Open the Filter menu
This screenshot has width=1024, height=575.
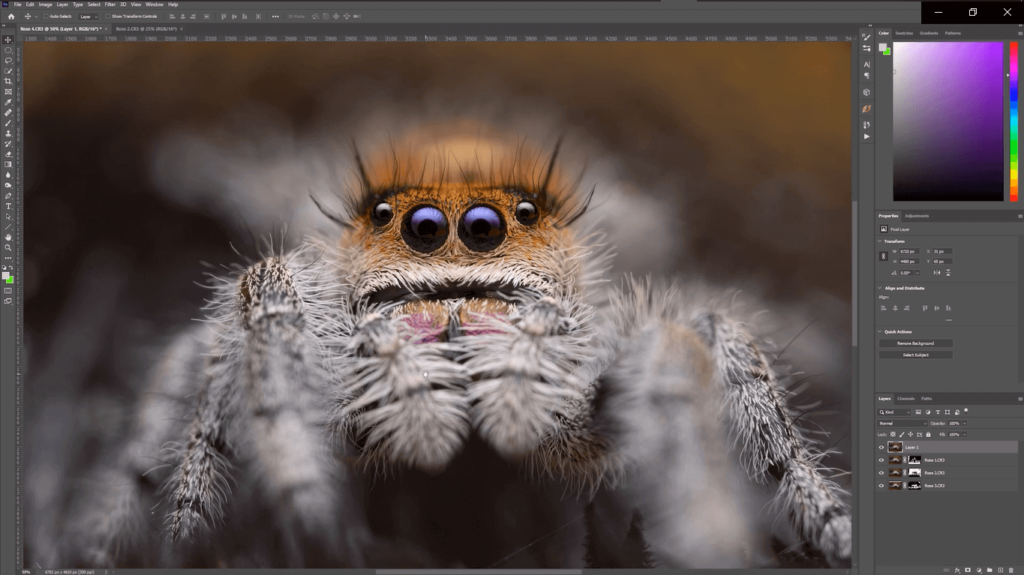click(x=110, y=5)
